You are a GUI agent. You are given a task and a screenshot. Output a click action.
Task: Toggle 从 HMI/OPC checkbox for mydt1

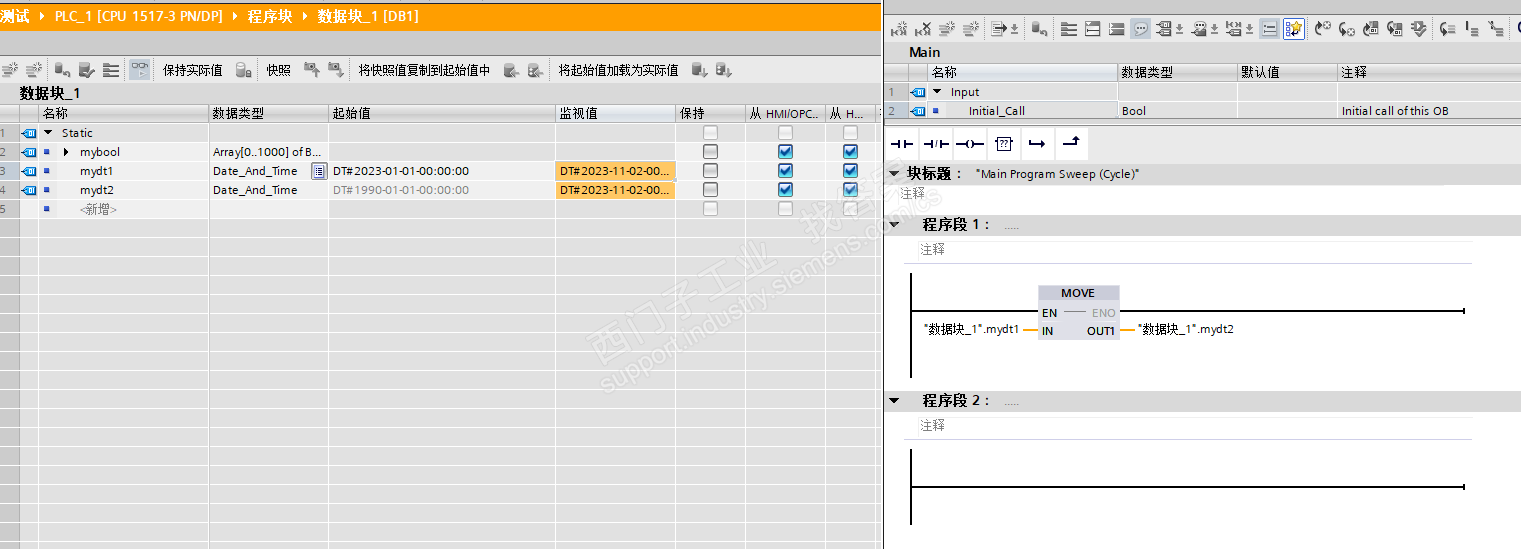[x=785, y=171]
